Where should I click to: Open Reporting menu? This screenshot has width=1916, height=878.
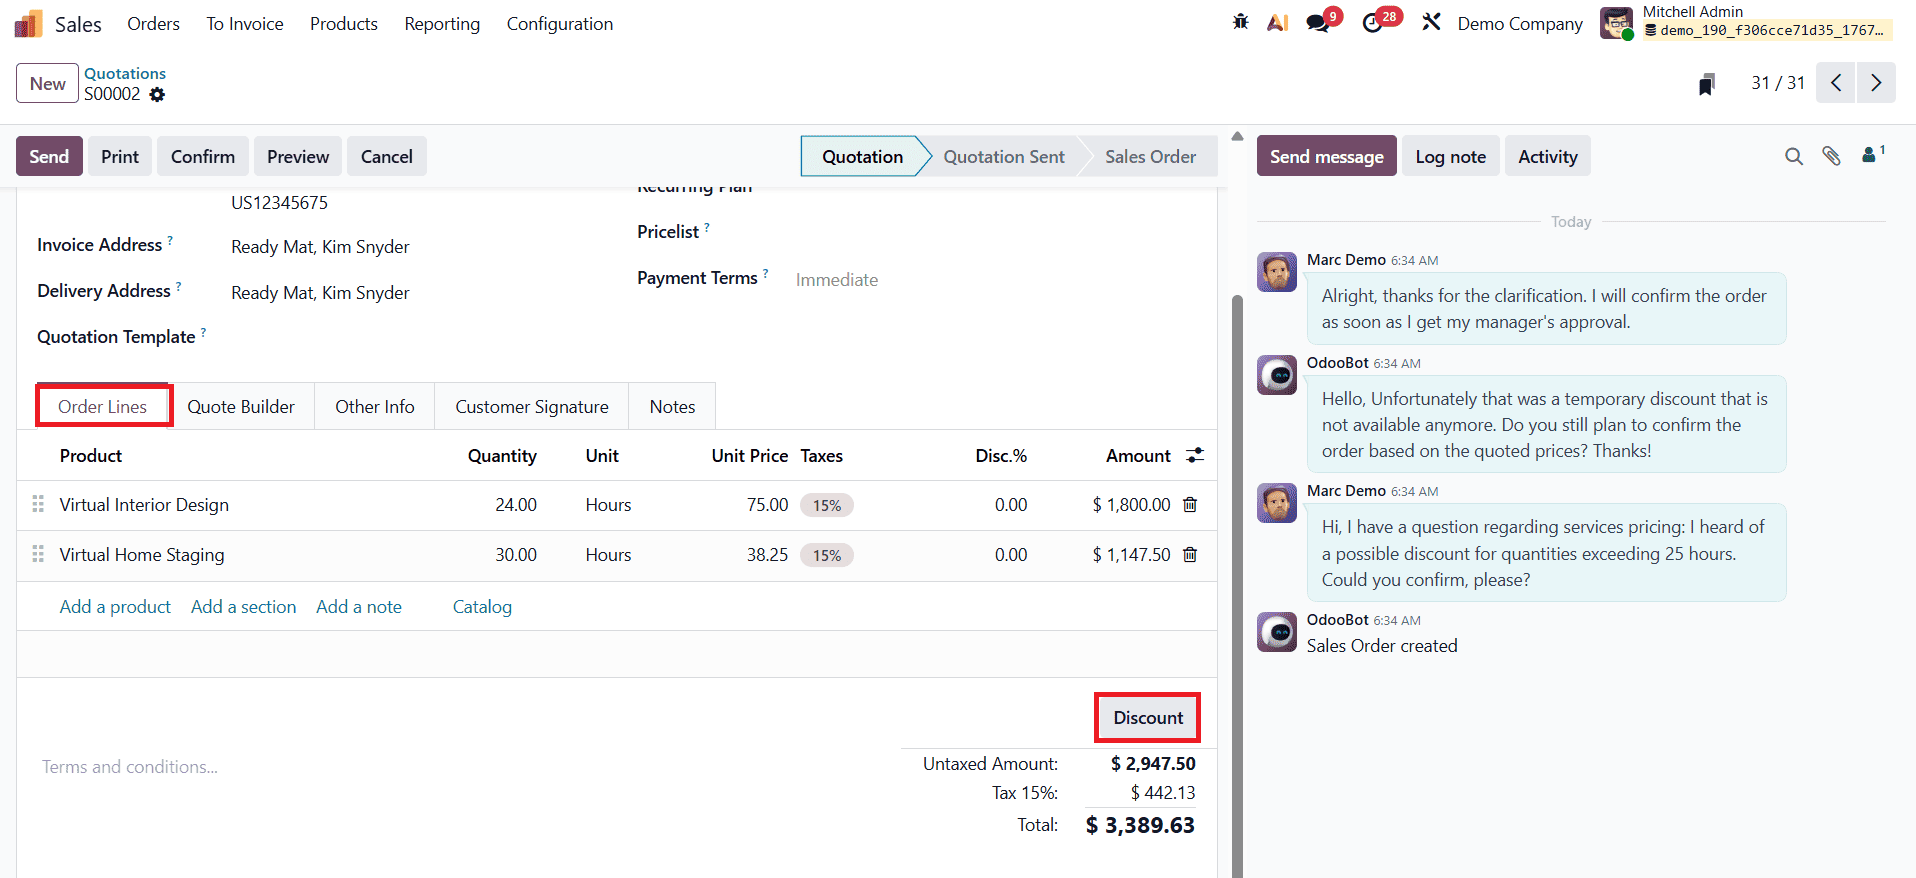(442, 24)
